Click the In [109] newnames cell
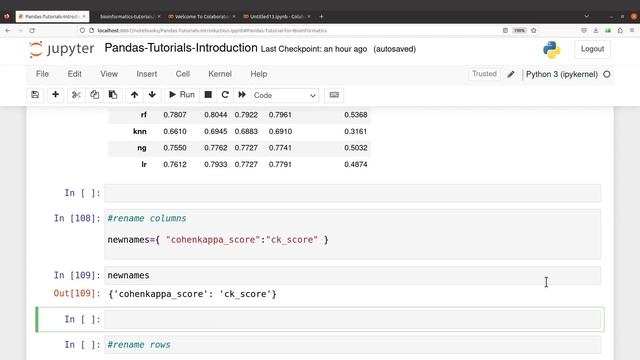This screenshot has width=640, height=360. [x=352, y=276]
